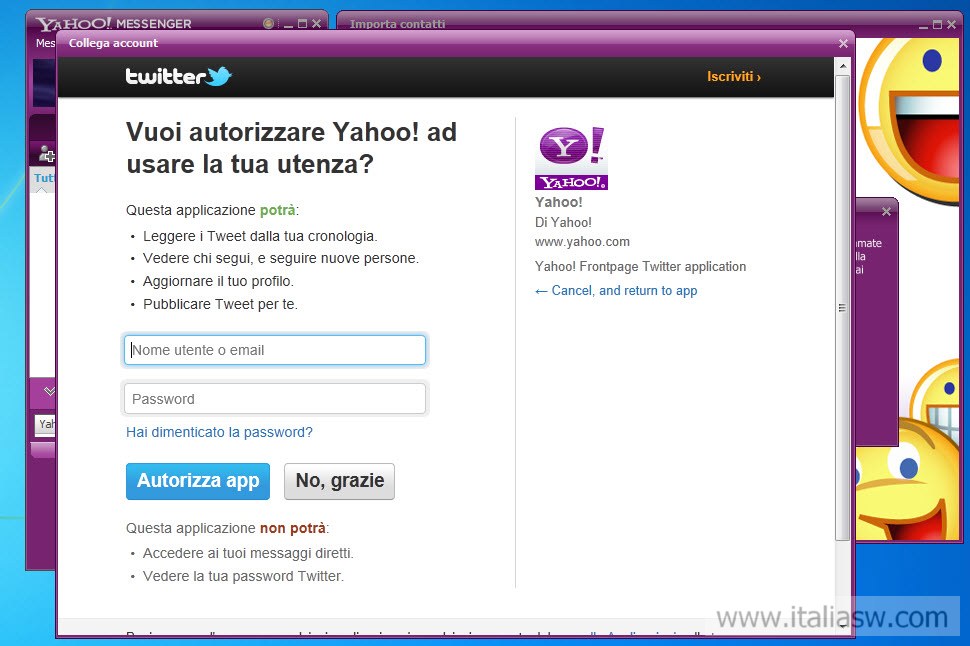Click the Yahoo Messenger status icon
The height and width of the screenshot is (646, 970).
(x=268, y=24)
